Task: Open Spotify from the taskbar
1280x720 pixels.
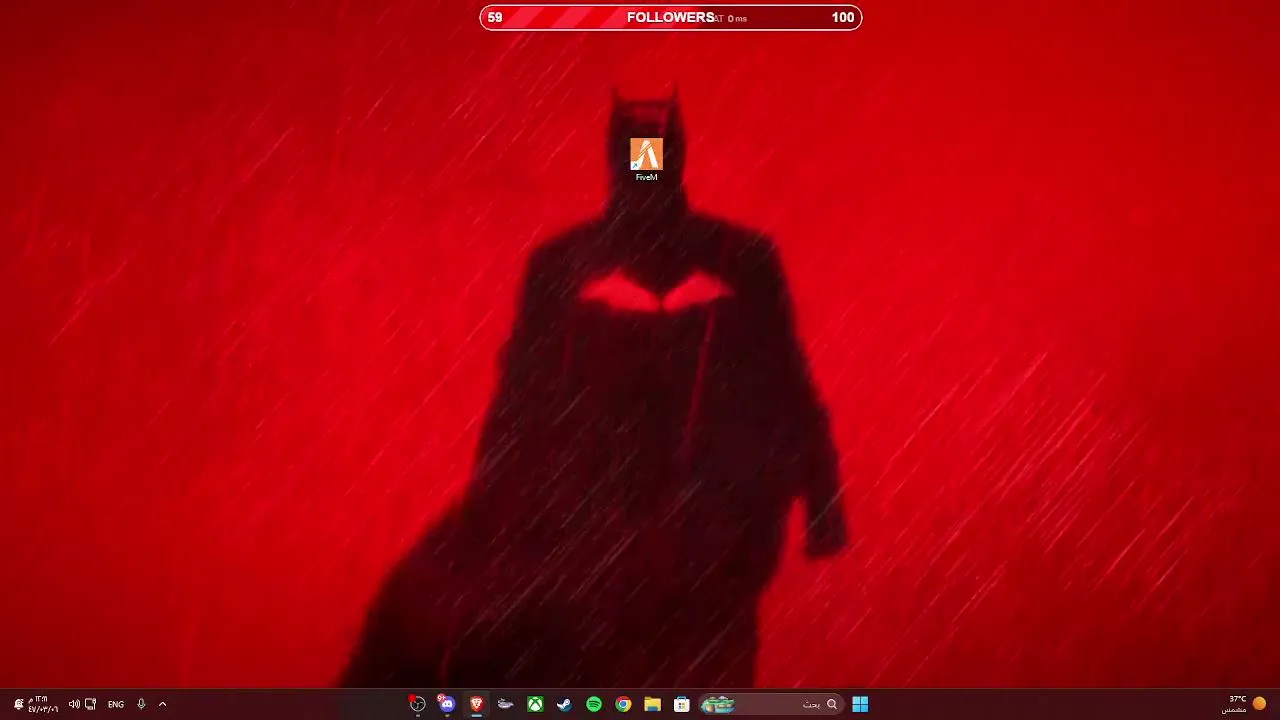Action: 594,704
